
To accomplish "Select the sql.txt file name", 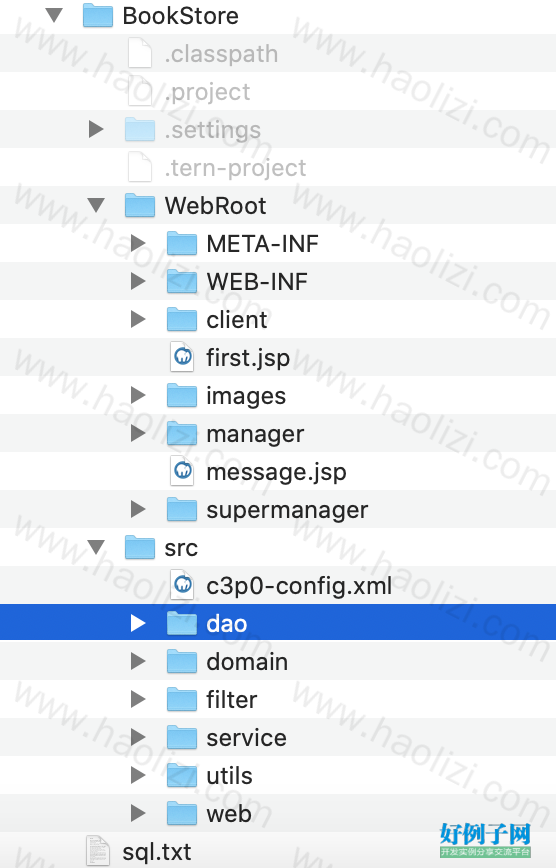I will pos(157,852).
